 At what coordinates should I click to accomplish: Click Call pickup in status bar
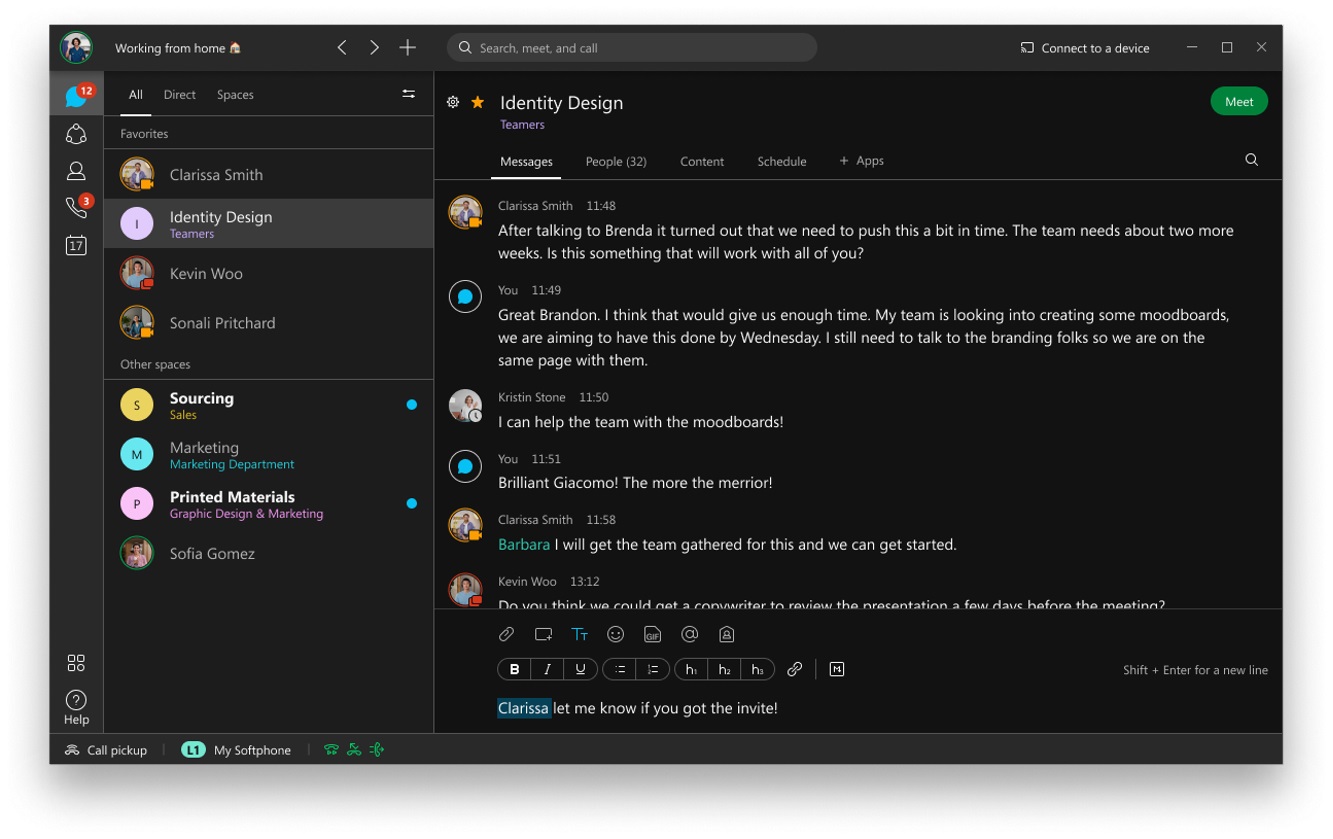106,750
